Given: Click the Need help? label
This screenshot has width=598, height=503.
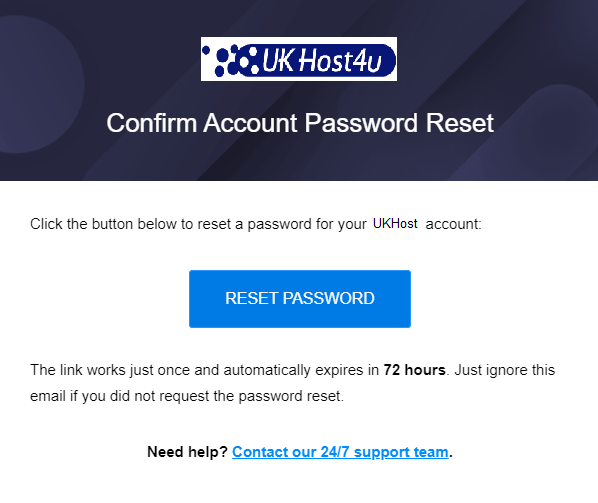Looking at the screenshot, I should (x=187, y=452).
